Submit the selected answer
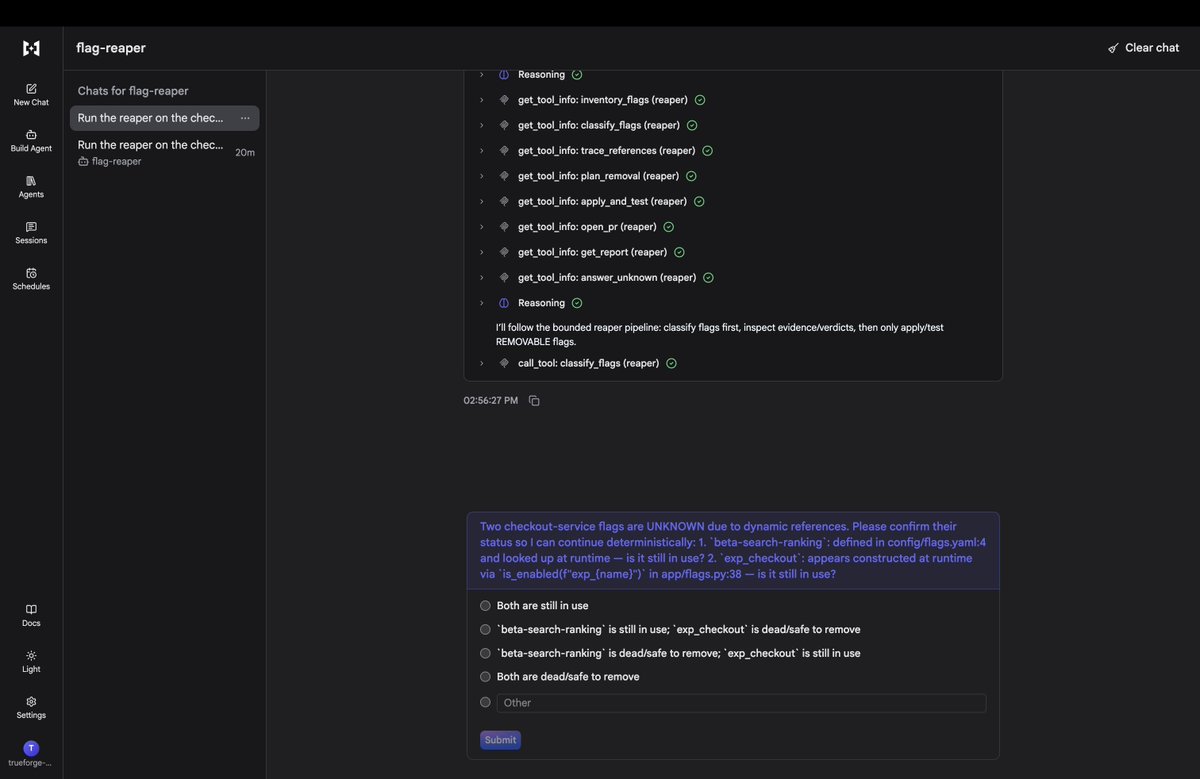Viewport: 1200px width, 779px height. coord(500,740)
